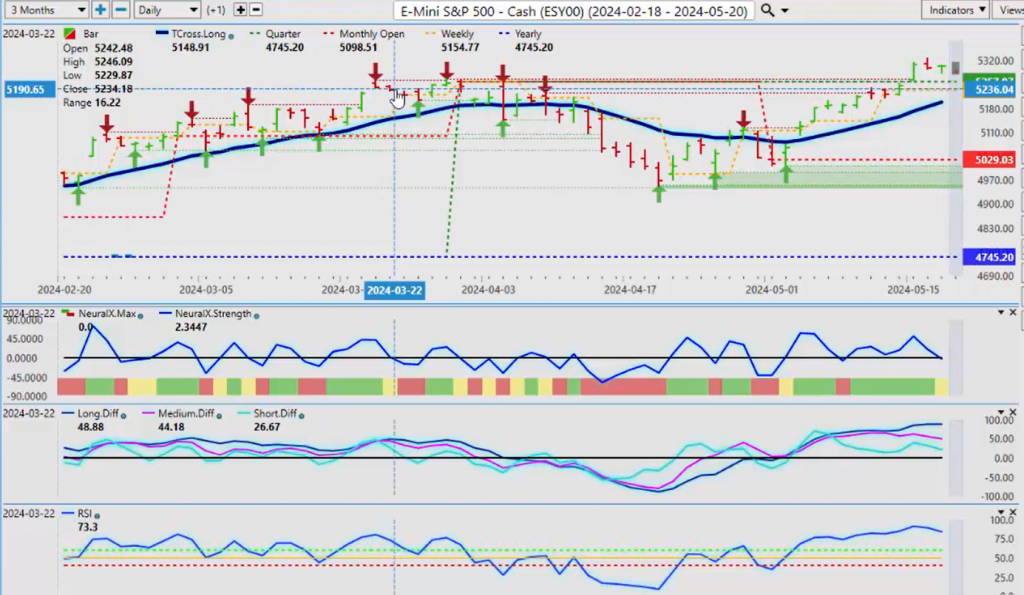Click the Bar chart type legend icon
Screen dimensions: 1024x595
(x=67, y=34)
